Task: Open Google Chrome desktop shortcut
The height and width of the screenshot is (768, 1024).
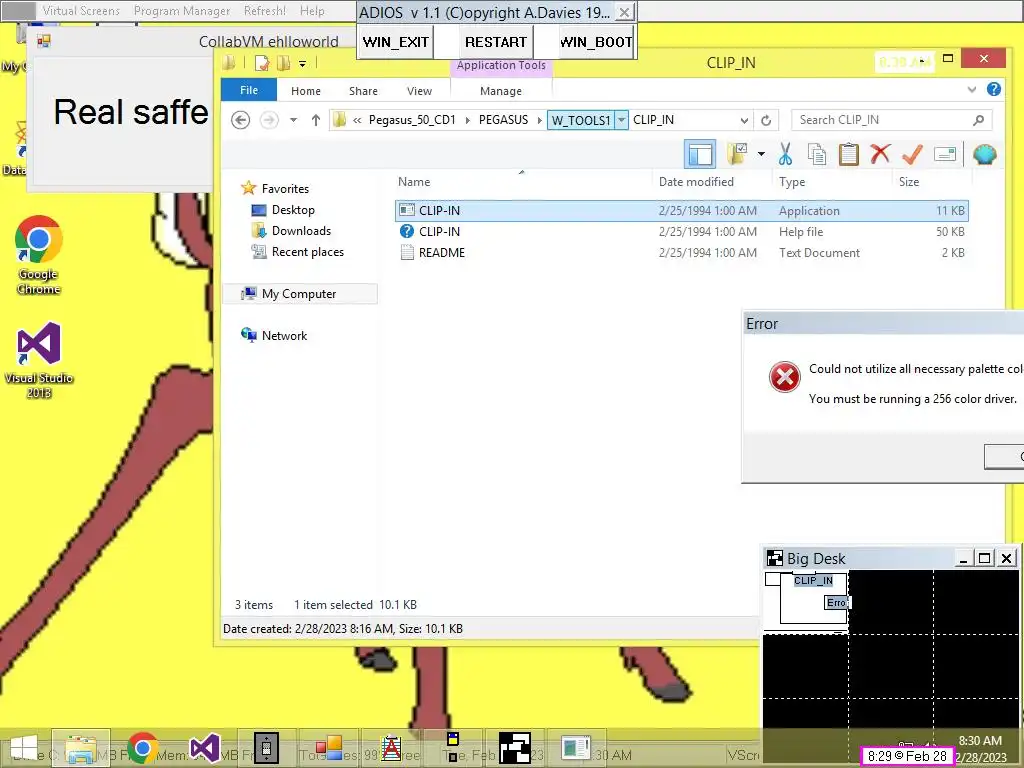Action: (x=39, y=255)
